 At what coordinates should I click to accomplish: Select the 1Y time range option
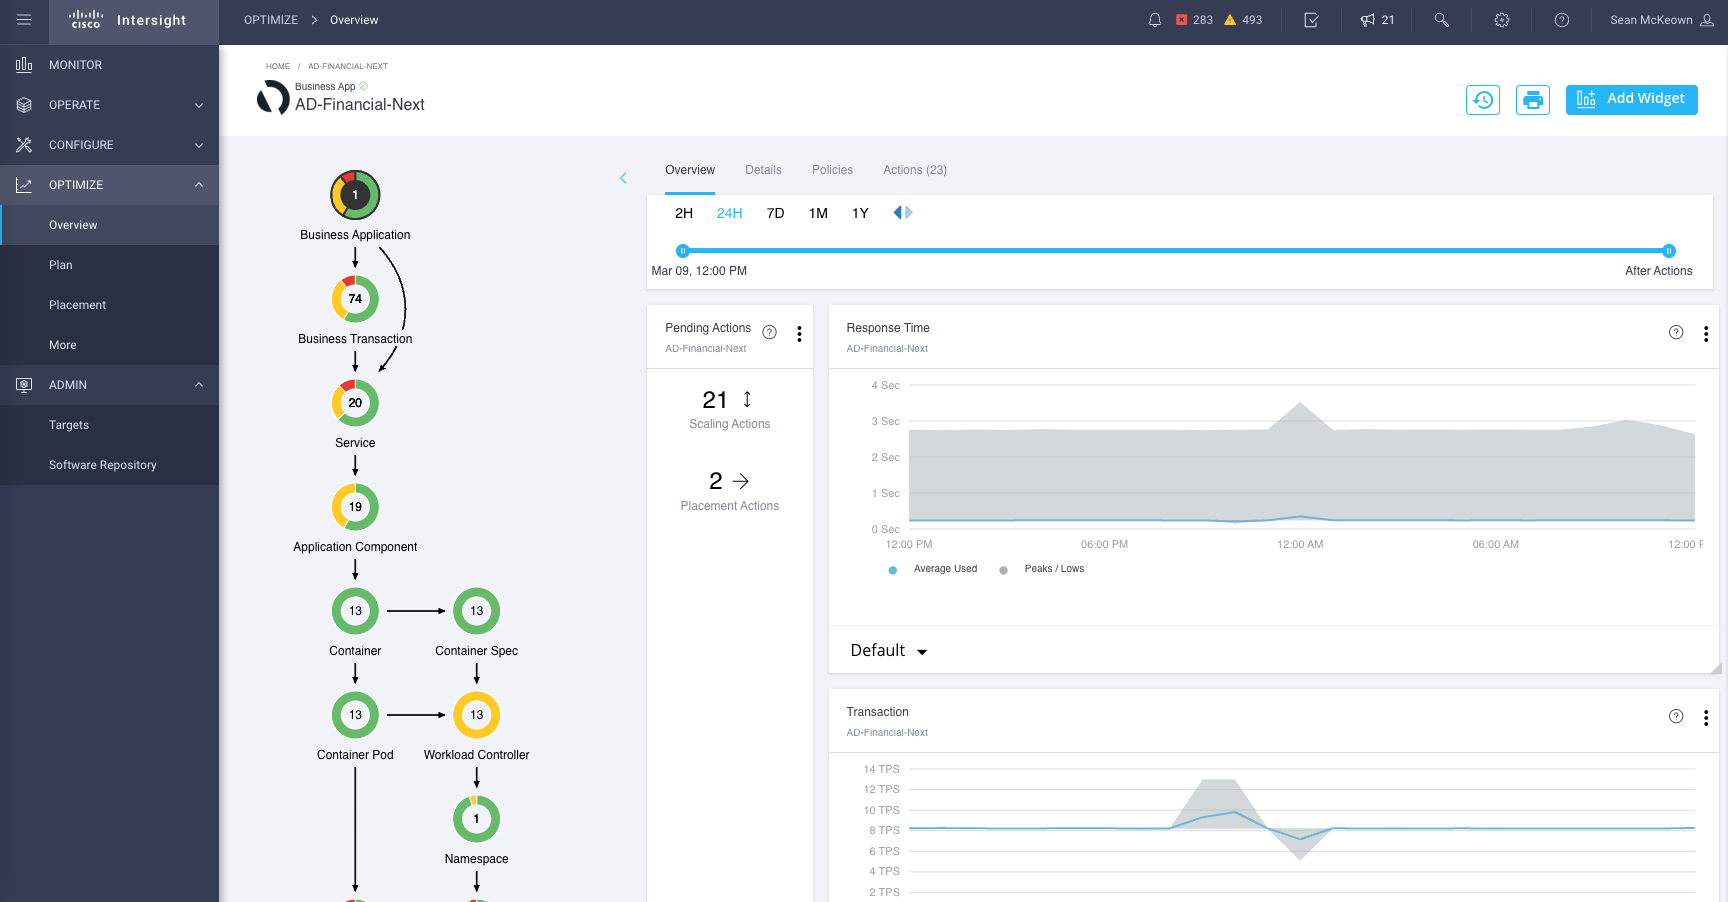860,213
